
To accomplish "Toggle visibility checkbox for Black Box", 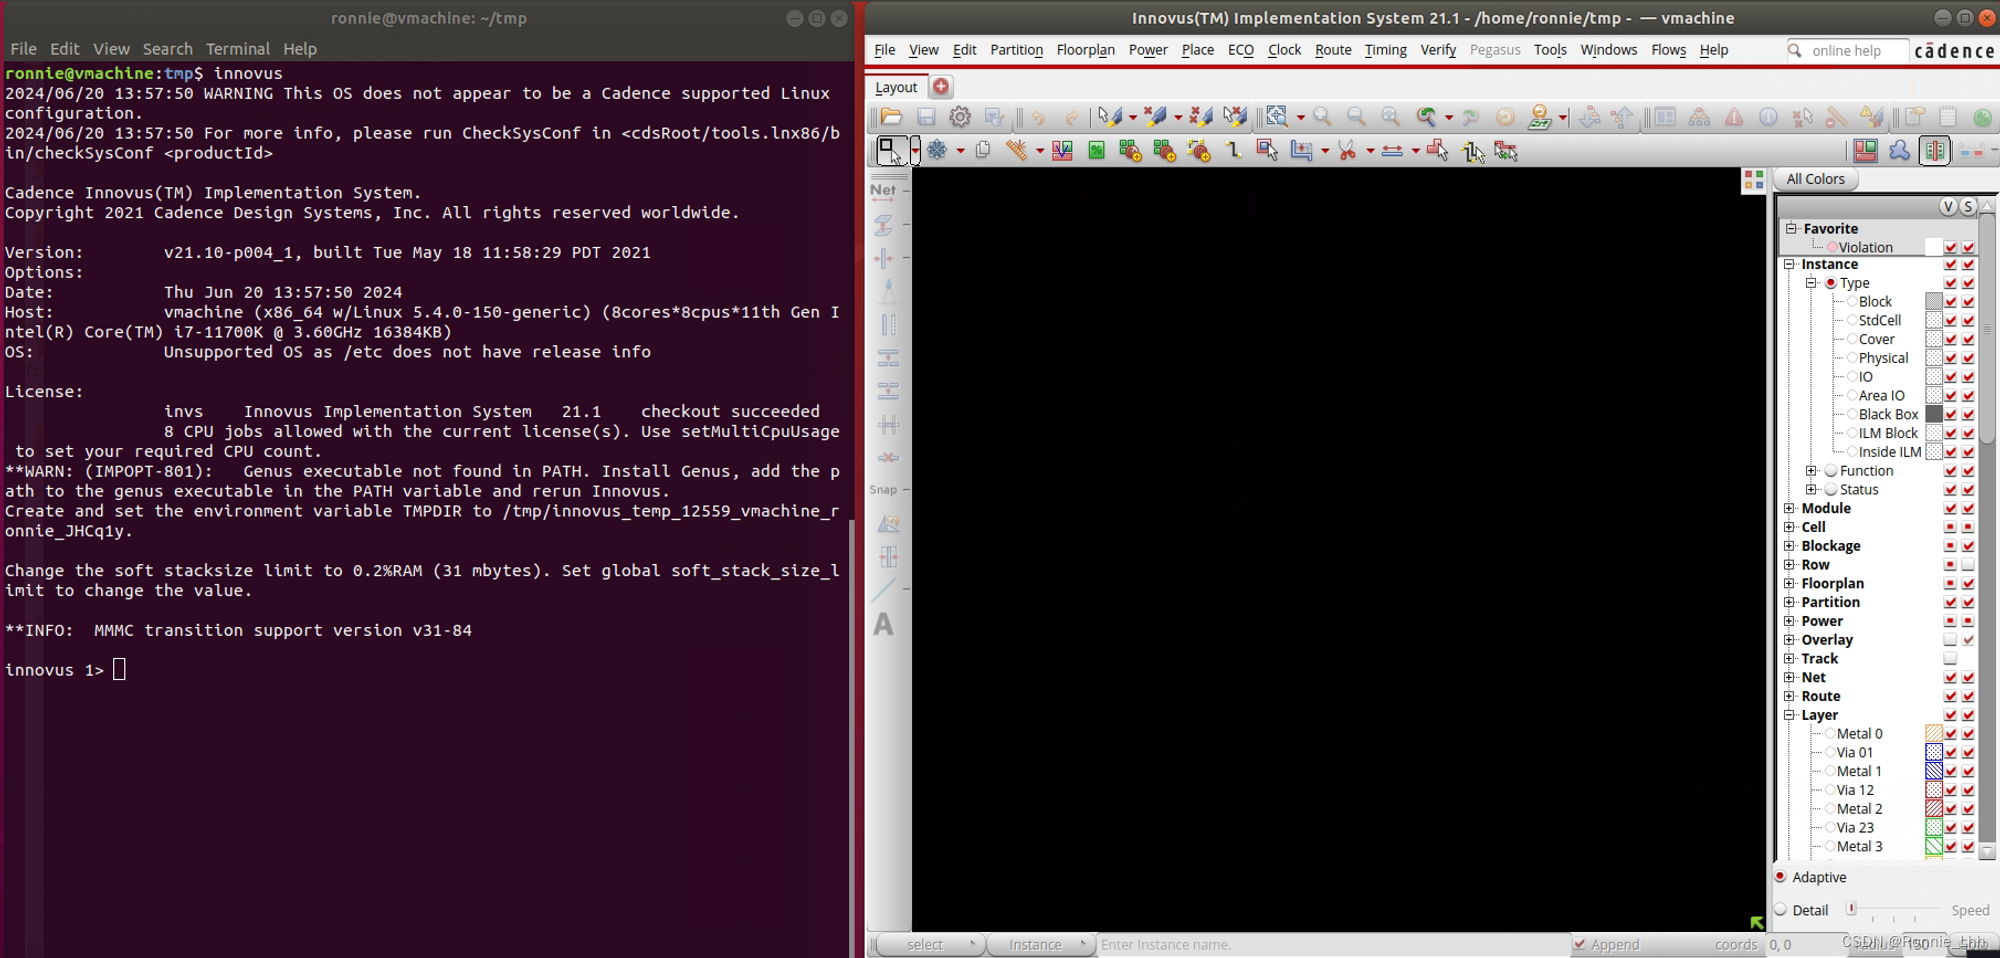I will [1950, 415].
